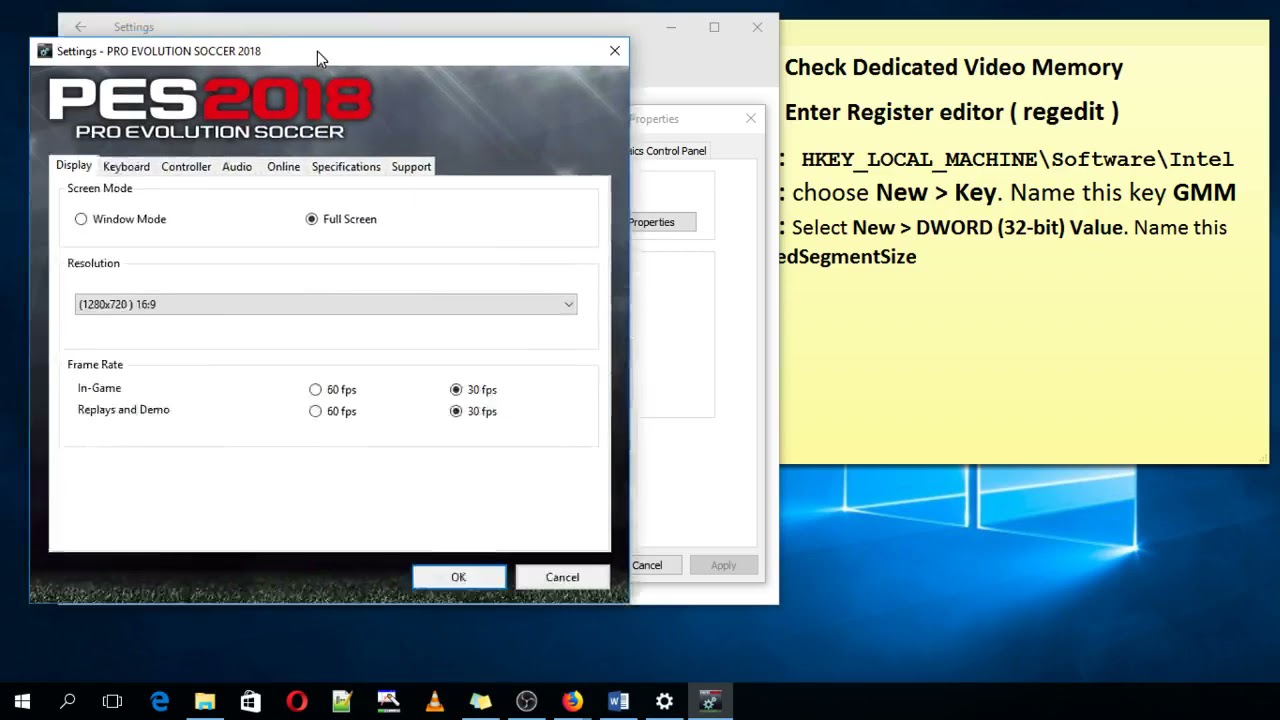Launch Microsoft Edge from taskbar
The height and width of the screenshot is (720, 1280).
[160, 700]
